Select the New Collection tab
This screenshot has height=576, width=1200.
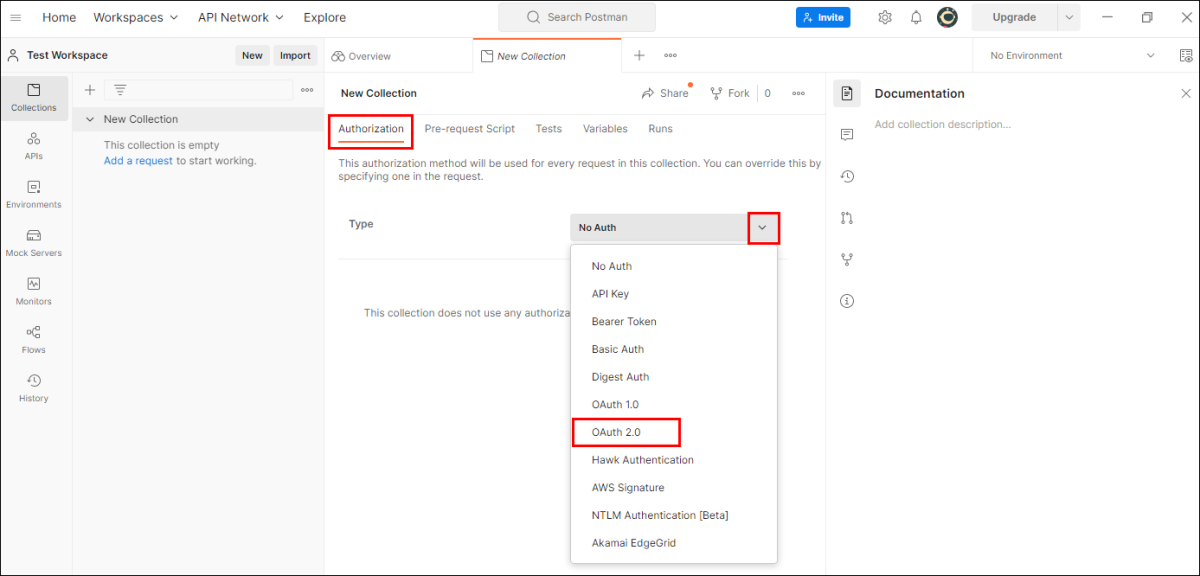click(x=547, y=56)
